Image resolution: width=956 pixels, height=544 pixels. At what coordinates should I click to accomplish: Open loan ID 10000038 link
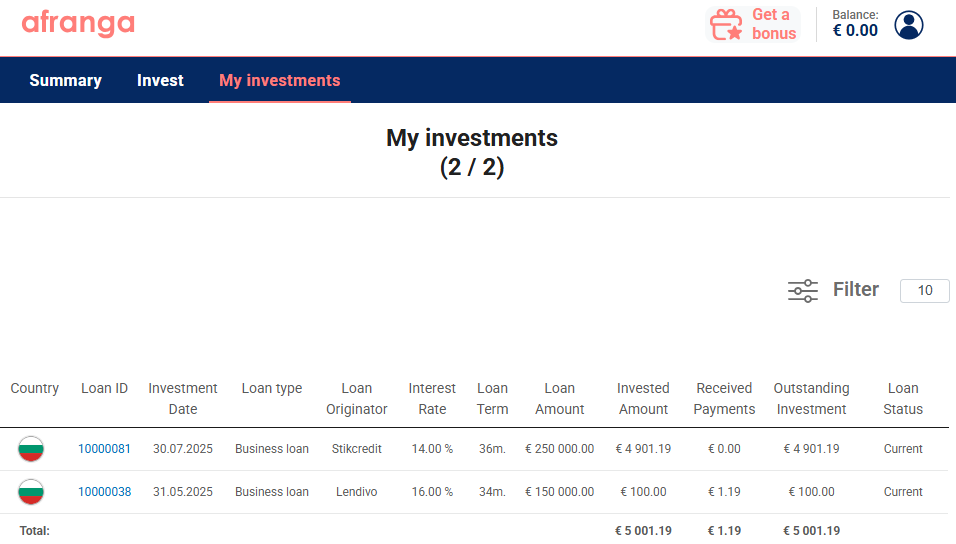(x=104, y=492)
